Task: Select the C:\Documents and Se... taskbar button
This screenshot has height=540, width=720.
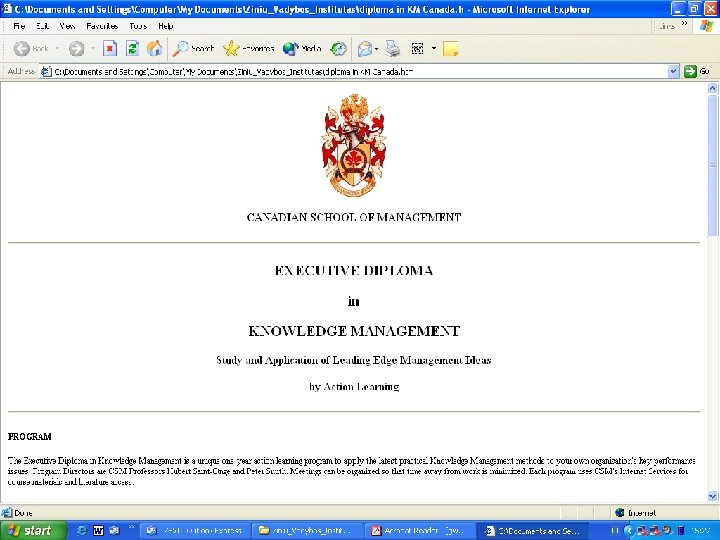Action: [x=533, y=531]
